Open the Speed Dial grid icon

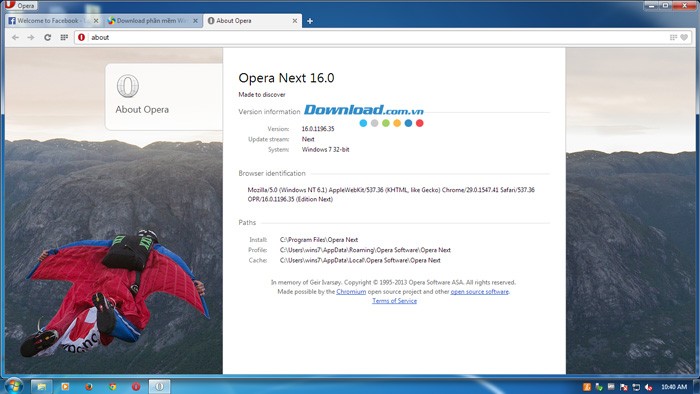click(64, 37)
